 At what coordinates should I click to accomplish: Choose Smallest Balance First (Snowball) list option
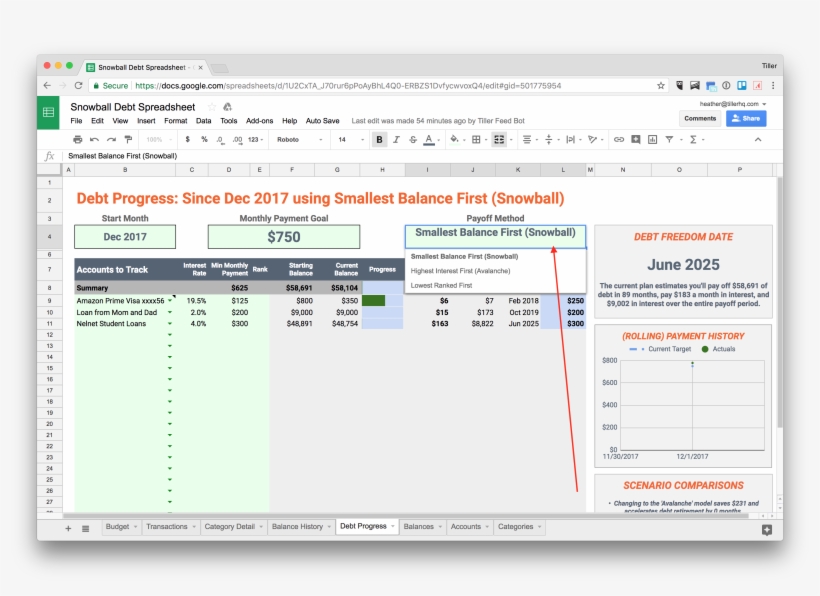[x=495, y=256]
